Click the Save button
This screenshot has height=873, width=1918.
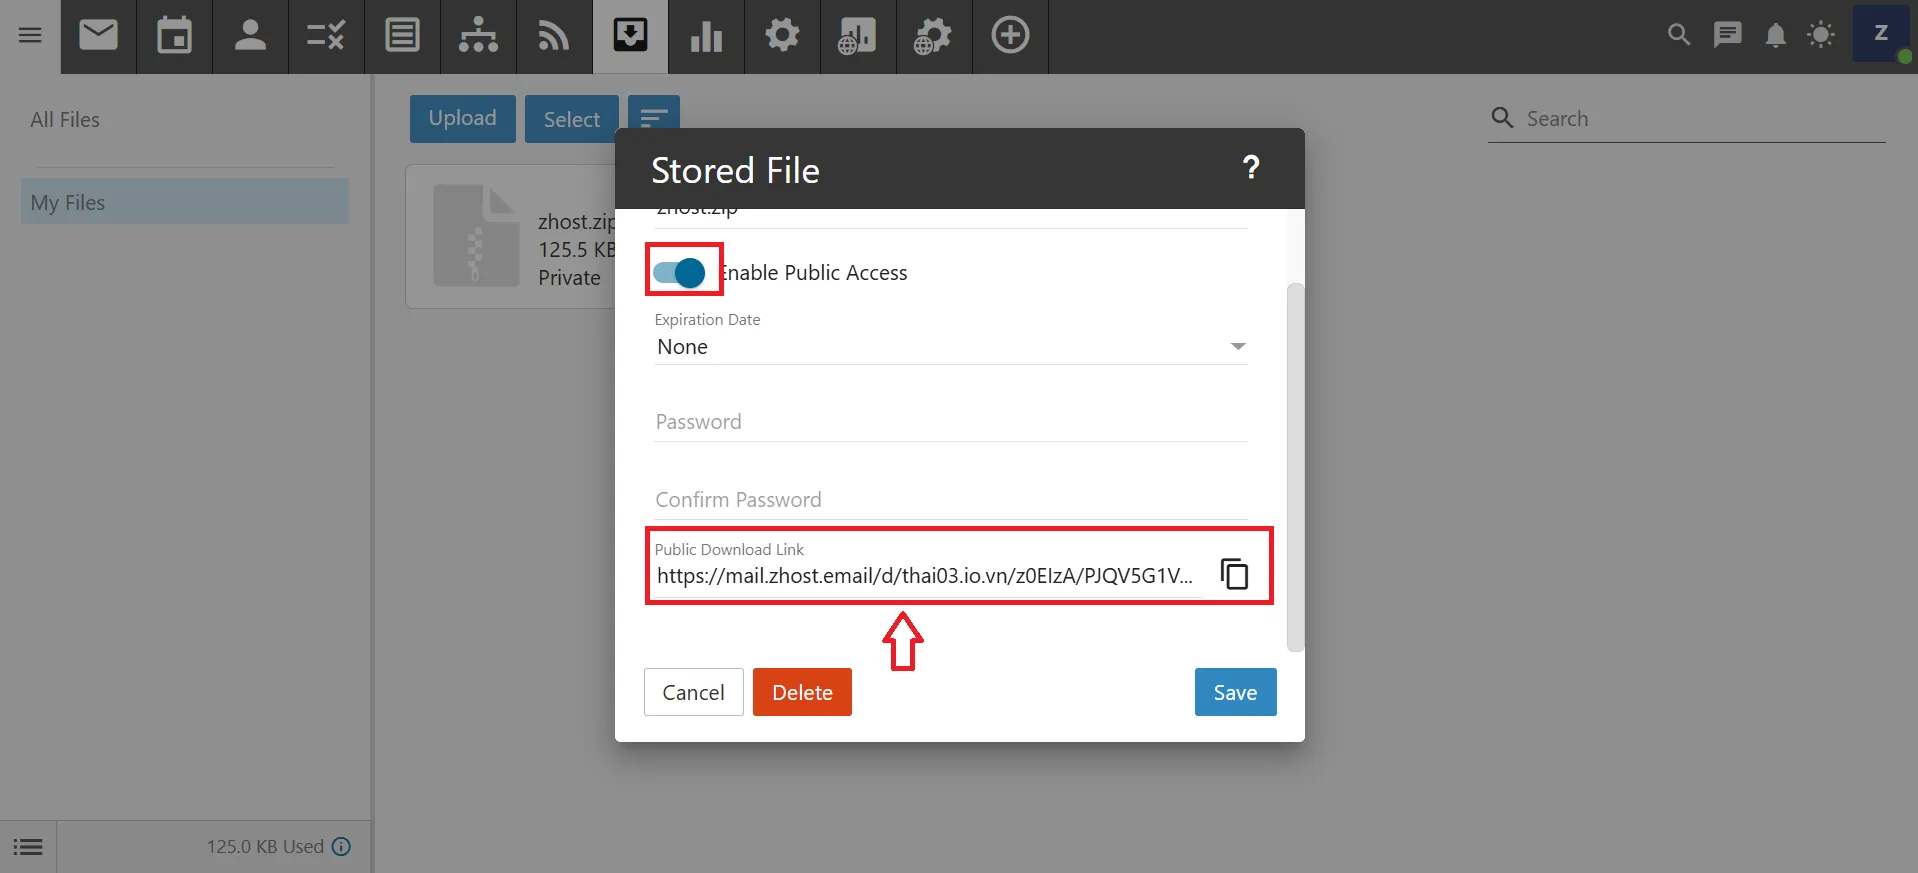[1235, 692]
